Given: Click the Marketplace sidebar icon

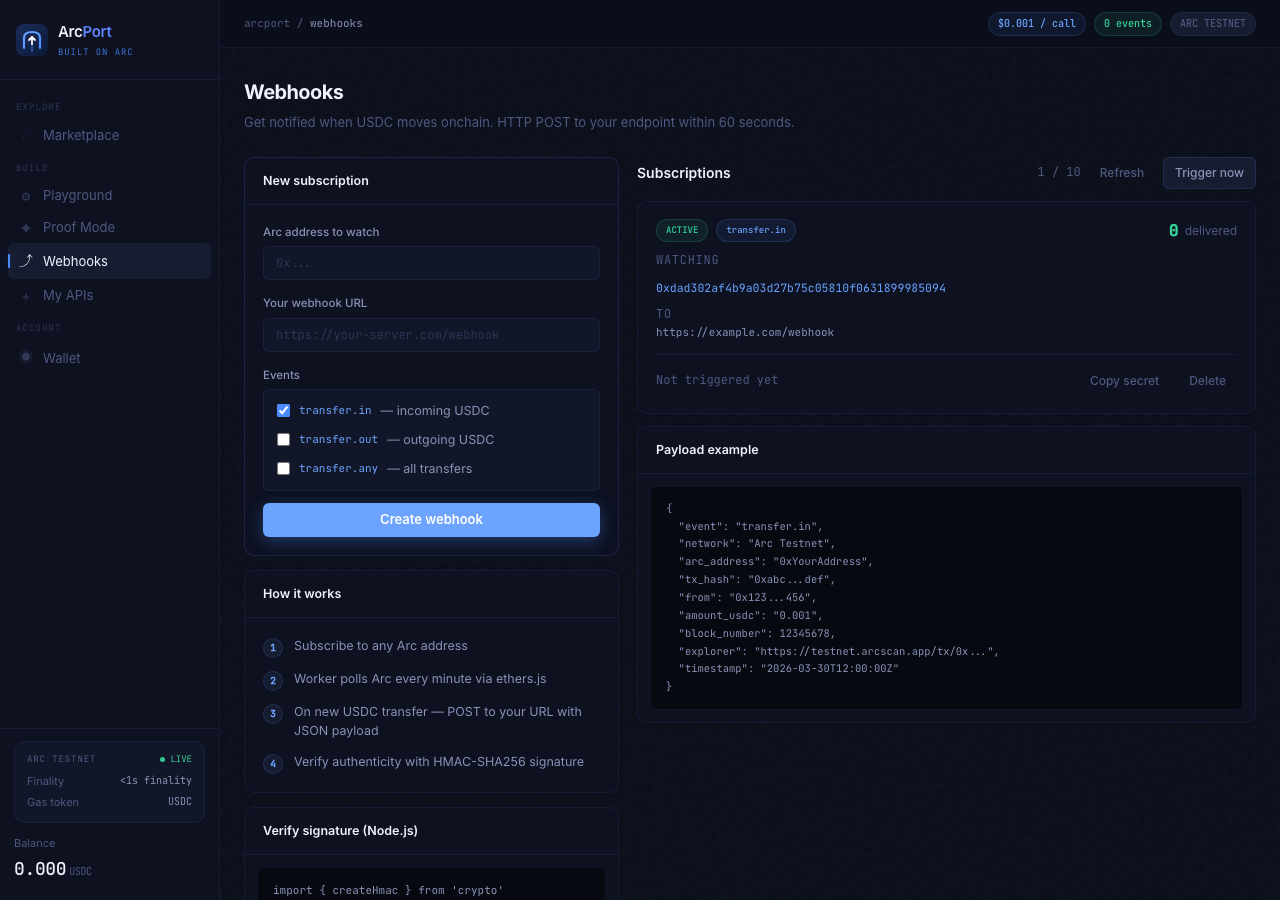Looking at the screenshot, I should [x=26, y=135].
